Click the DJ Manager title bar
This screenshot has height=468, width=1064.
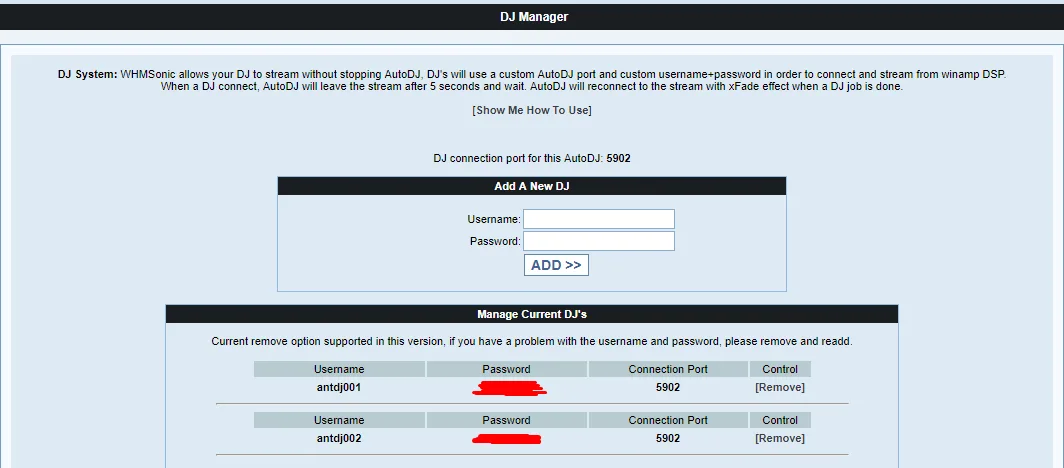click(532, 17)
